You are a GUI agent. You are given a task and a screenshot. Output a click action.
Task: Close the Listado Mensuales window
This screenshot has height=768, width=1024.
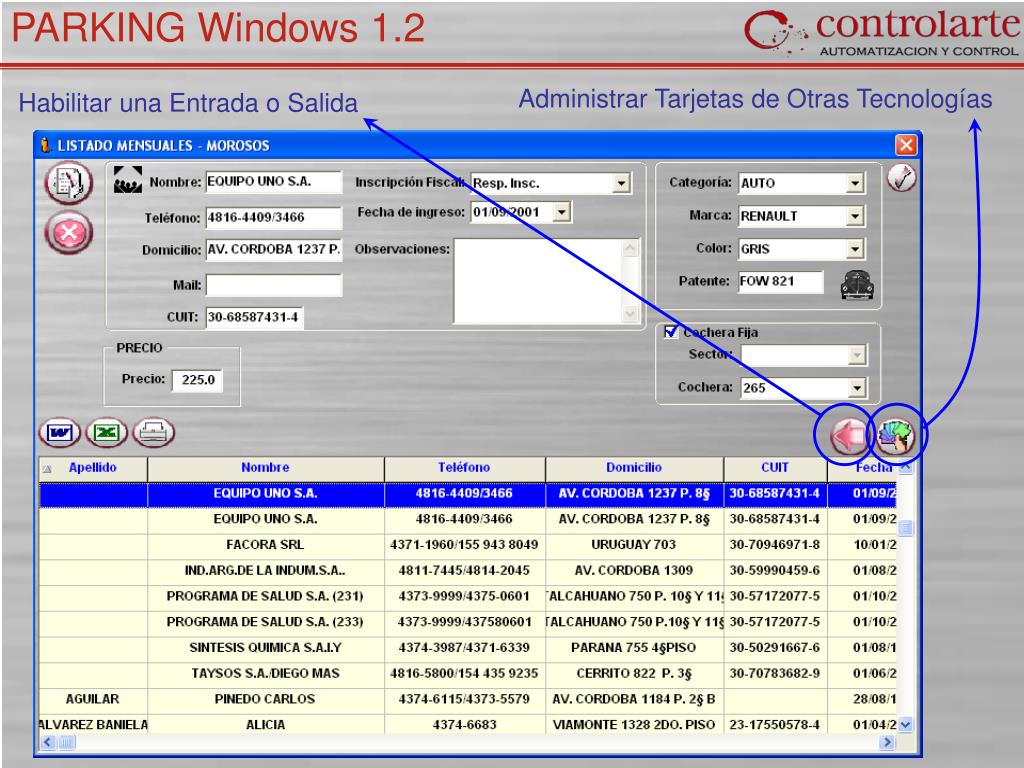click(905, 144)
